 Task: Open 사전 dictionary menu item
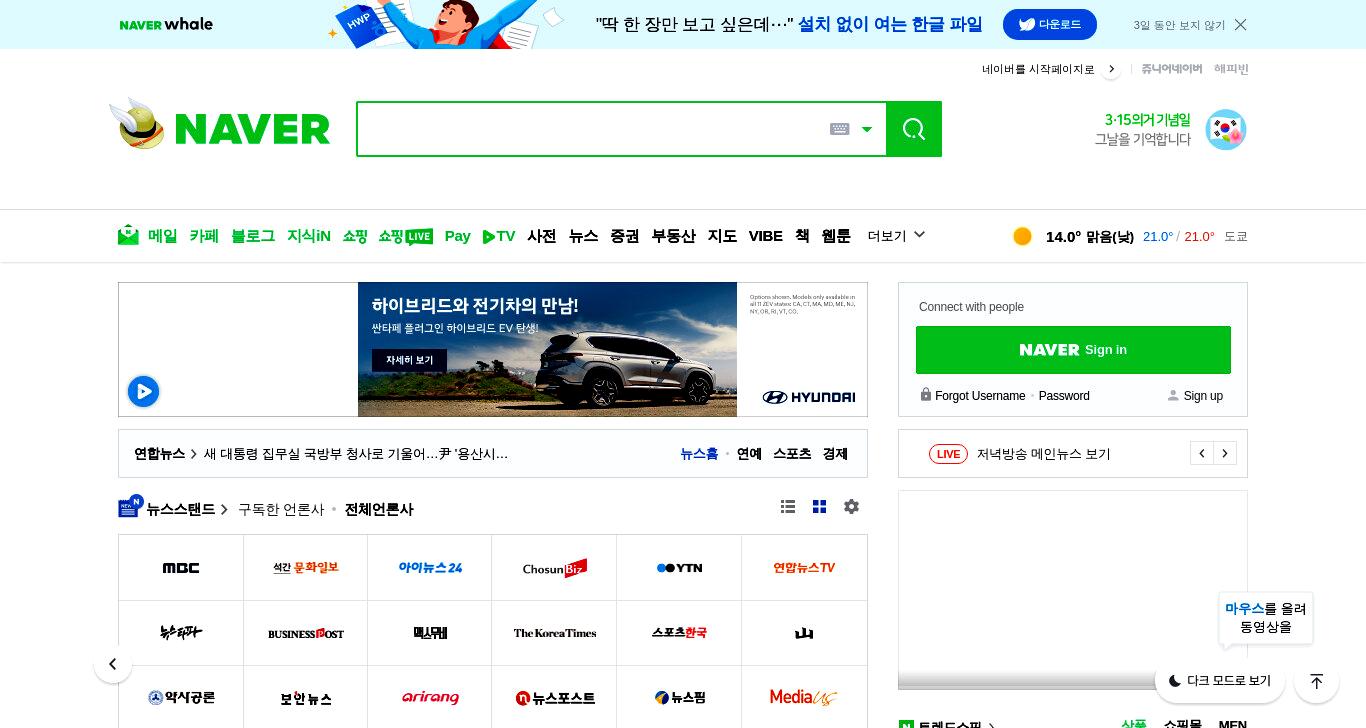tap(542, 236)
